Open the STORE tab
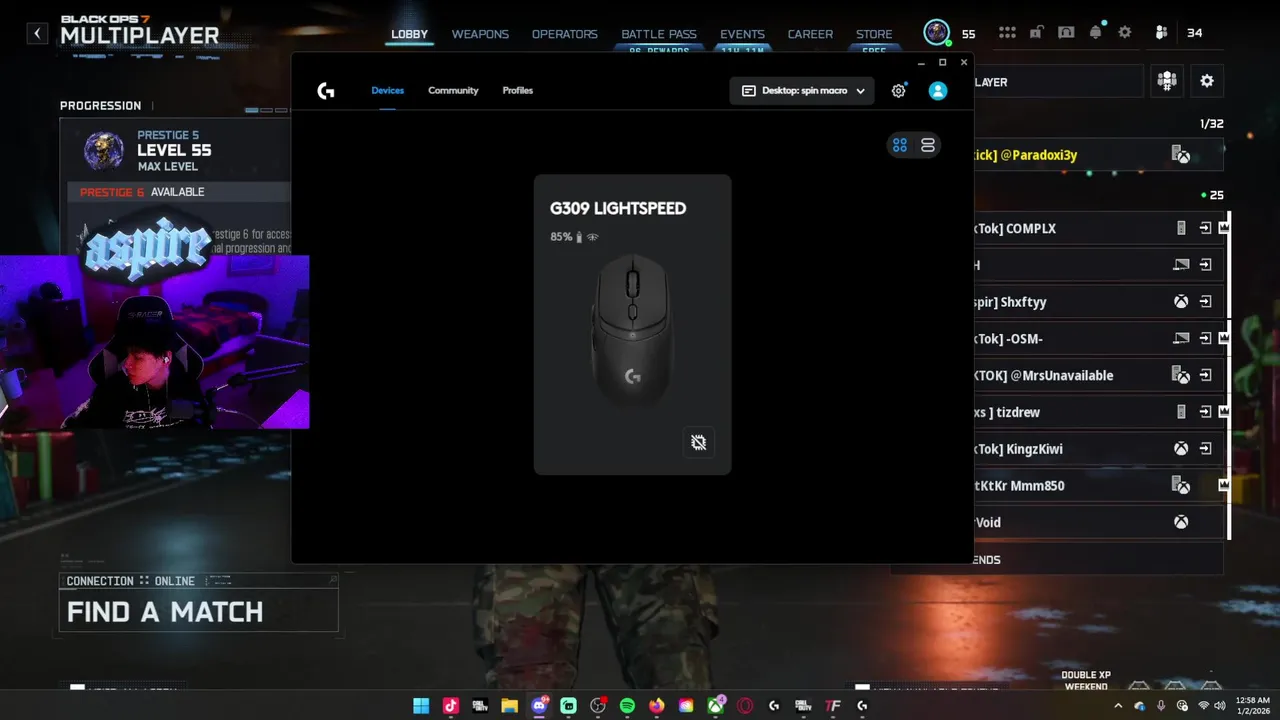This screenshot has height=720, width=1280. tap(874, 34)
